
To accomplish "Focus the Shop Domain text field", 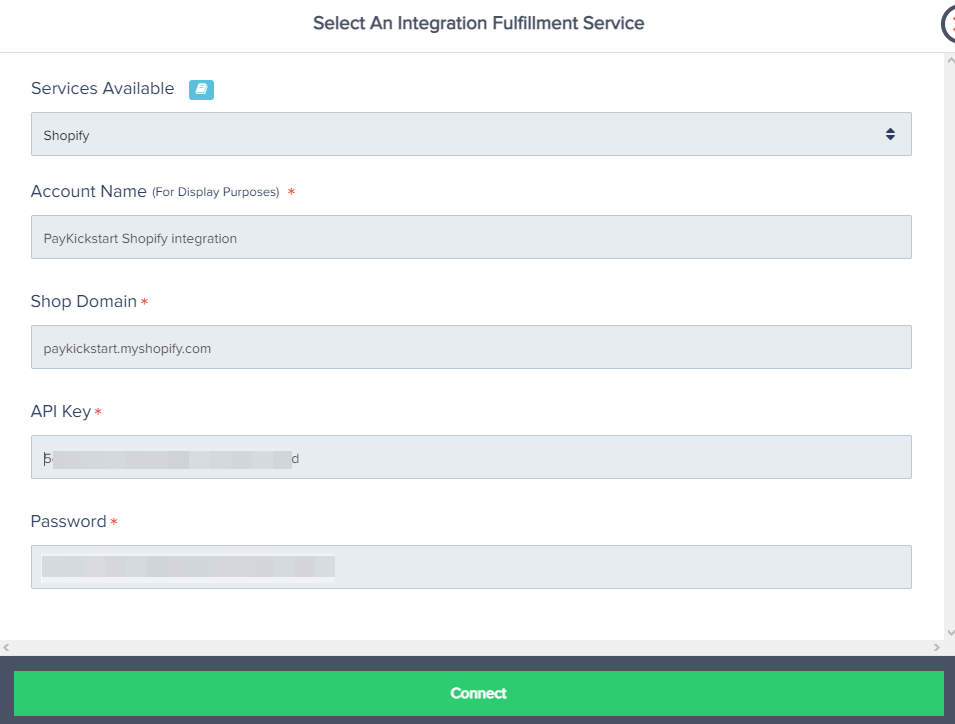I will click(x=471, y=347).
